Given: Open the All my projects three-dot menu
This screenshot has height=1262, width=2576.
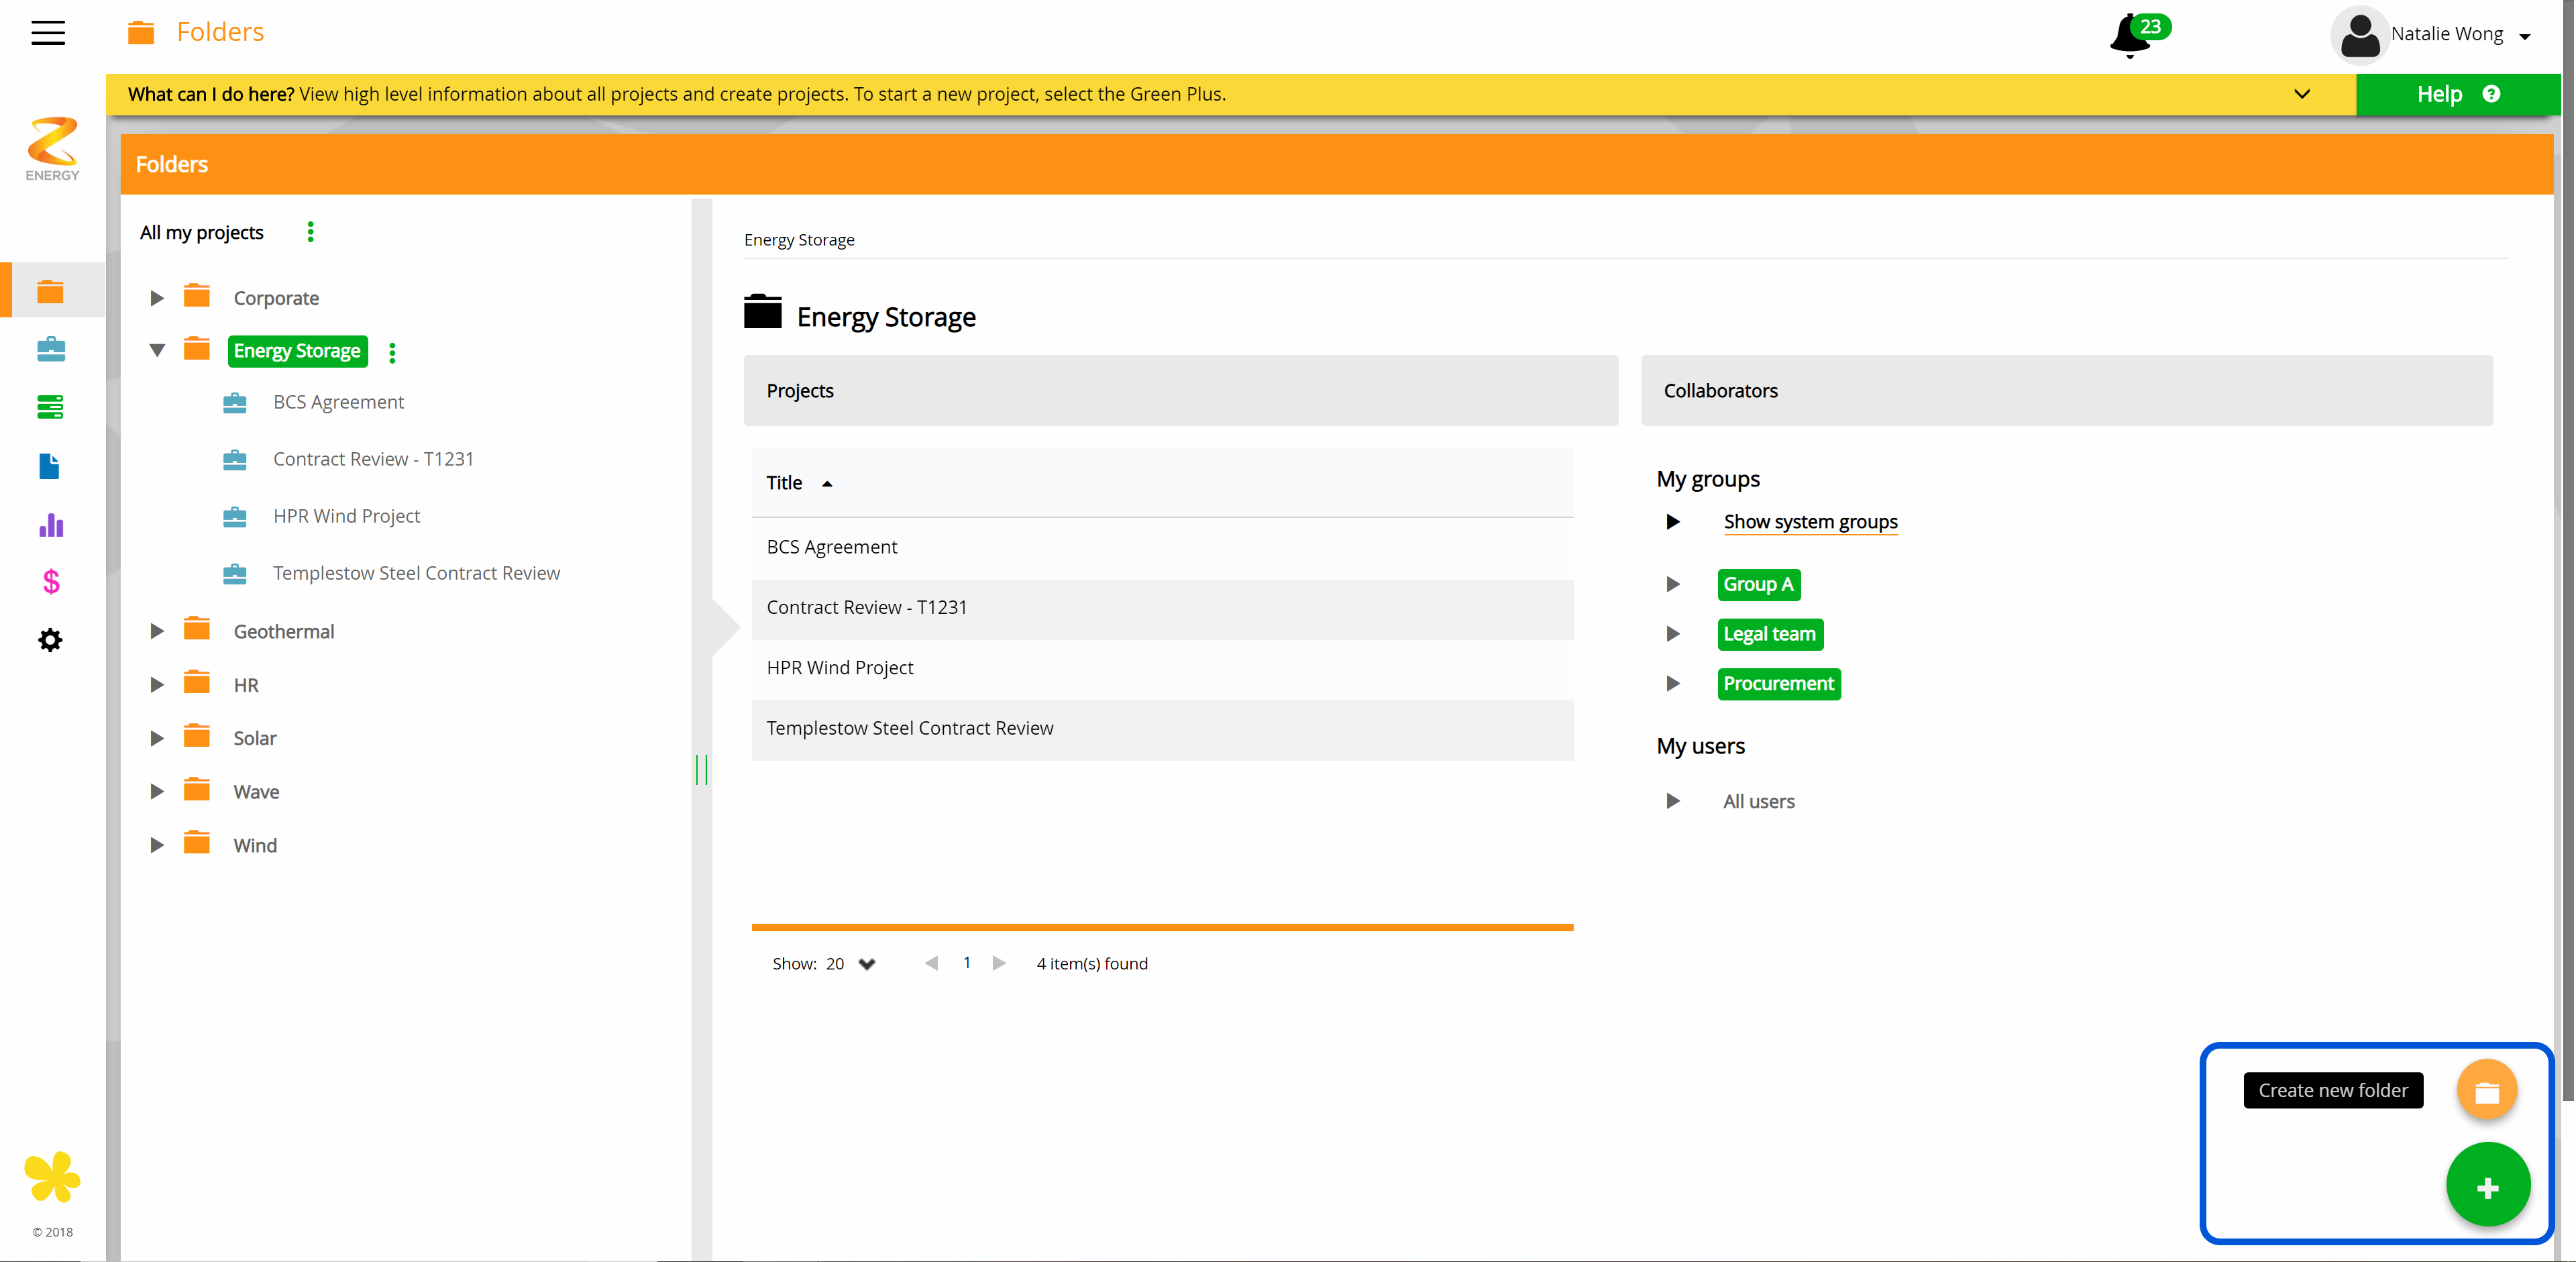Looking at the screenshot, I should click(x=311, y=232).
